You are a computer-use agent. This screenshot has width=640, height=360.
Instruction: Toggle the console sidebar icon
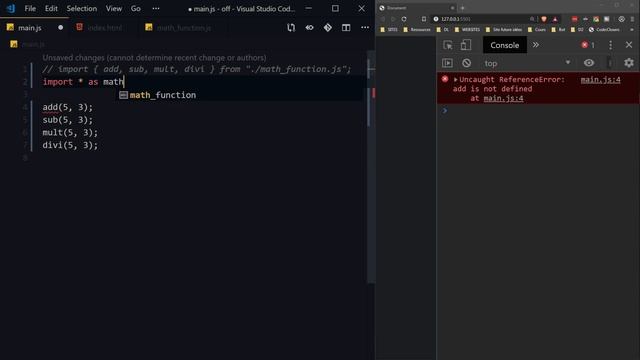point(447,63)
